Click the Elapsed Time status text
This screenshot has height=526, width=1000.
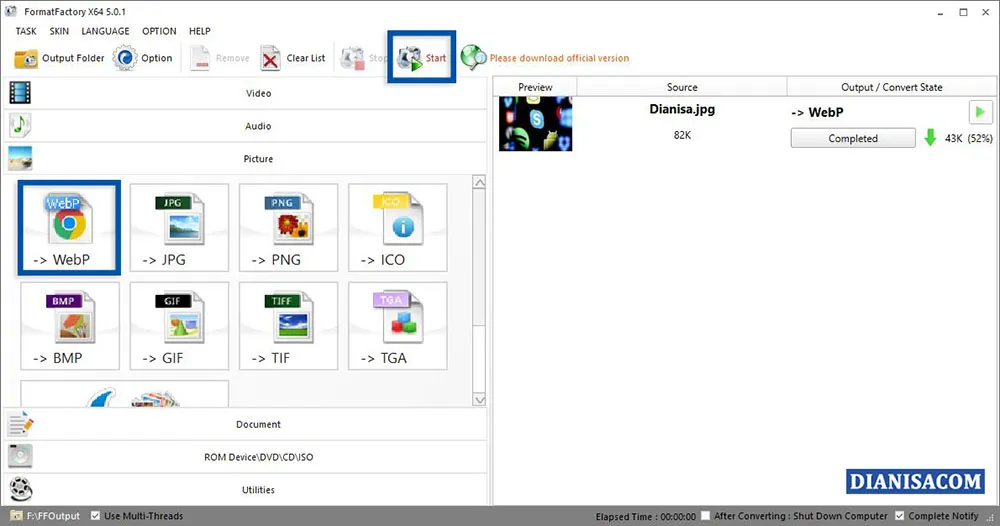point(645,516)
